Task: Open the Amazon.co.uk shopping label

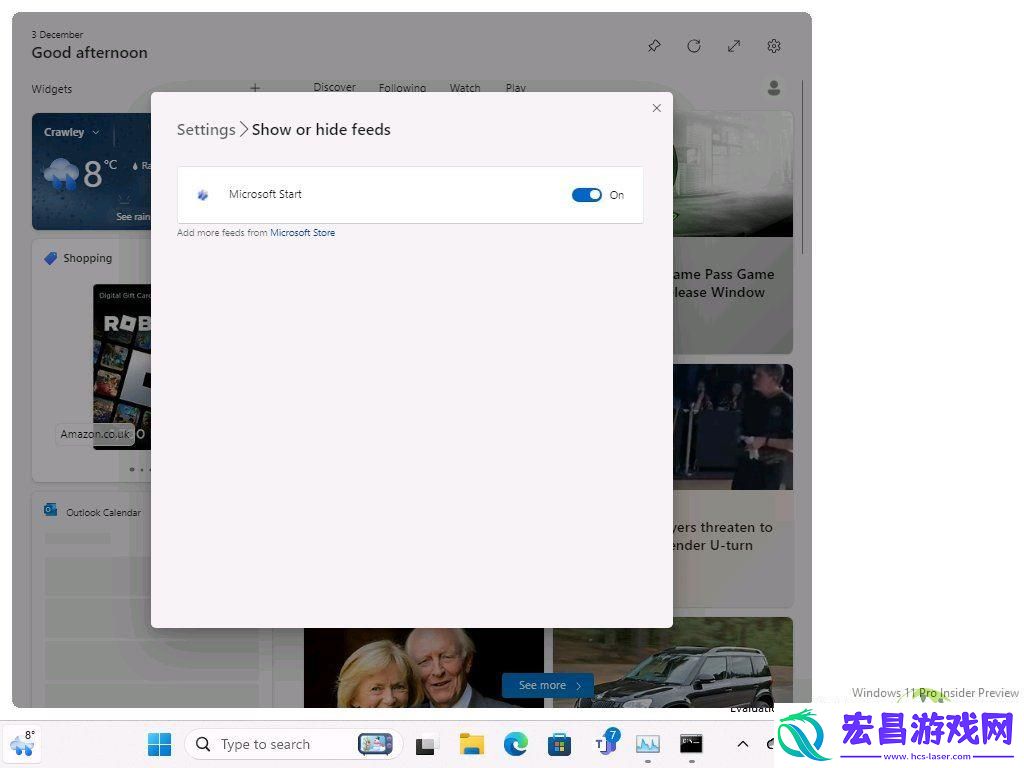Action: (x=95, y=434)
